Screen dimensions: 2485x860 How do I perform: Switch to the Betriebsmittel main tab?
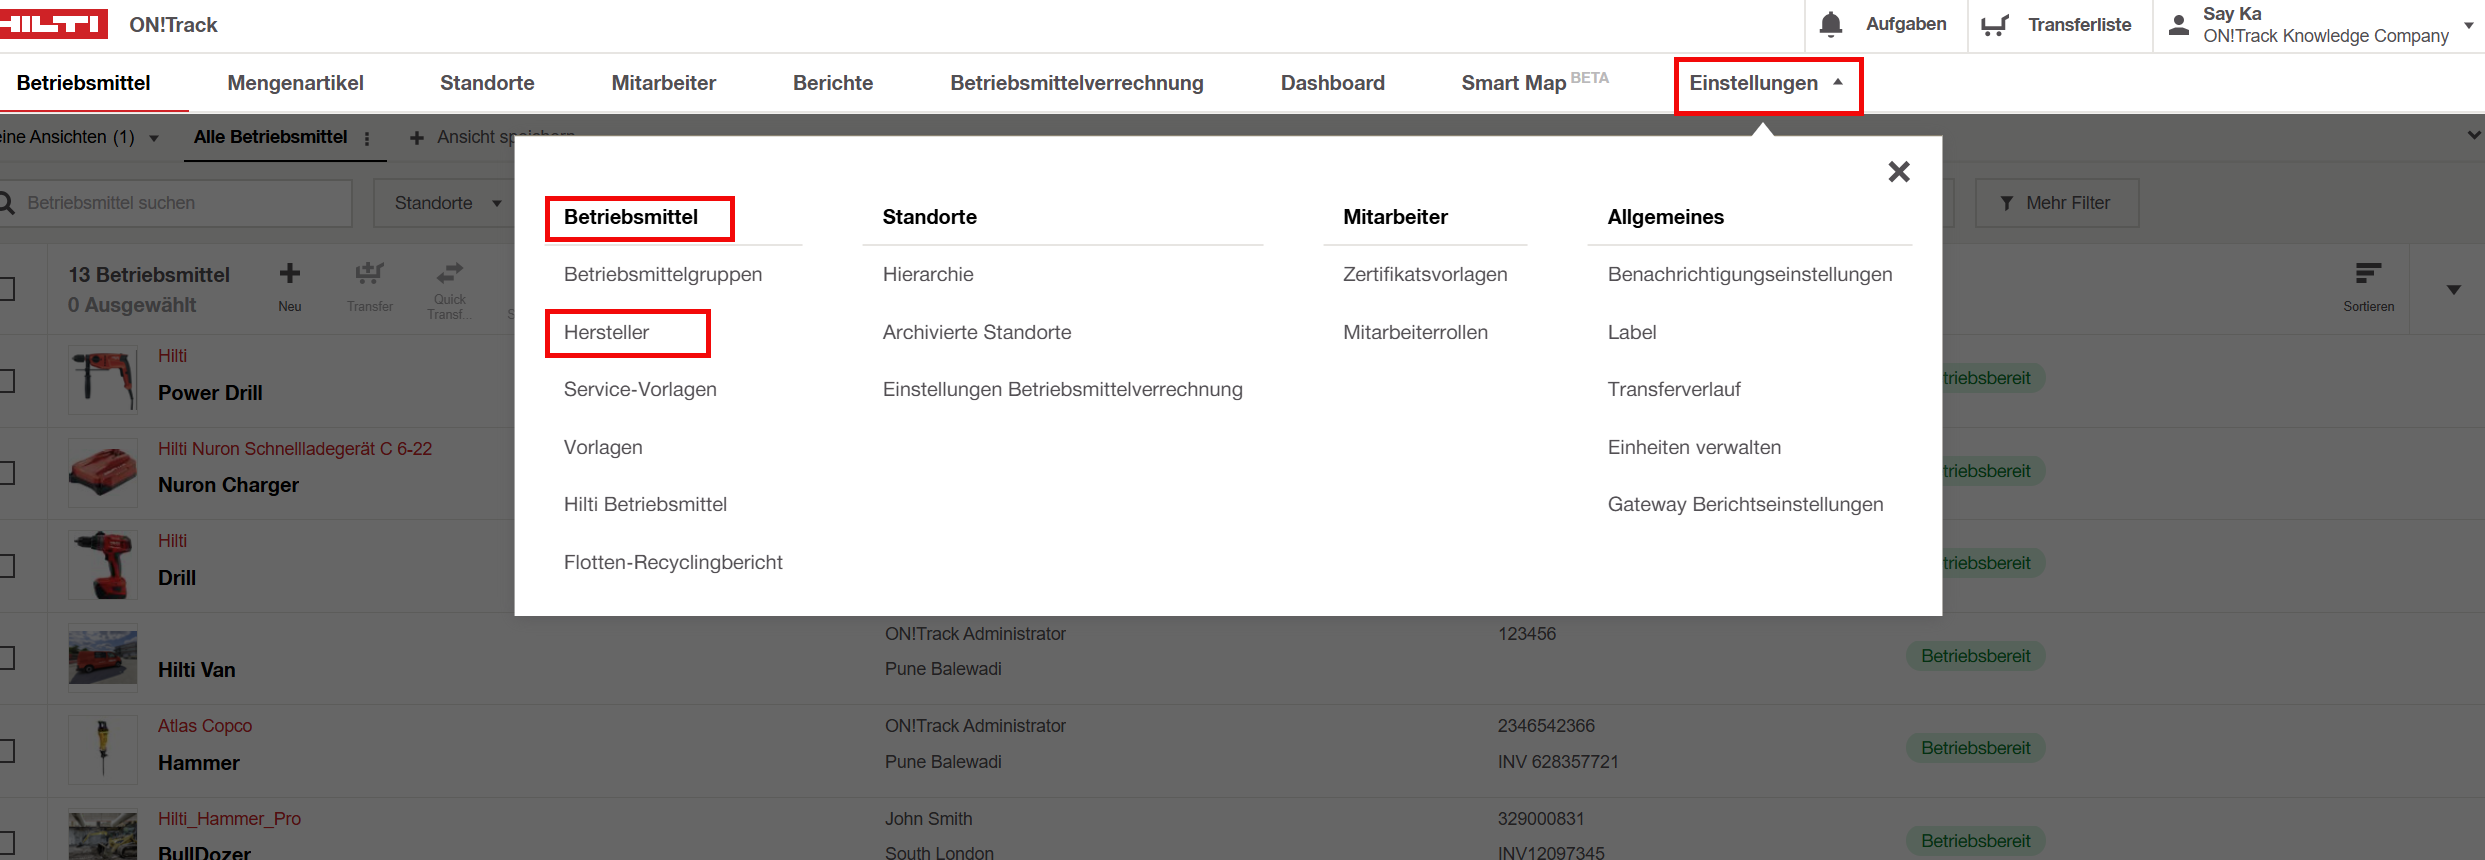point(83,83)
